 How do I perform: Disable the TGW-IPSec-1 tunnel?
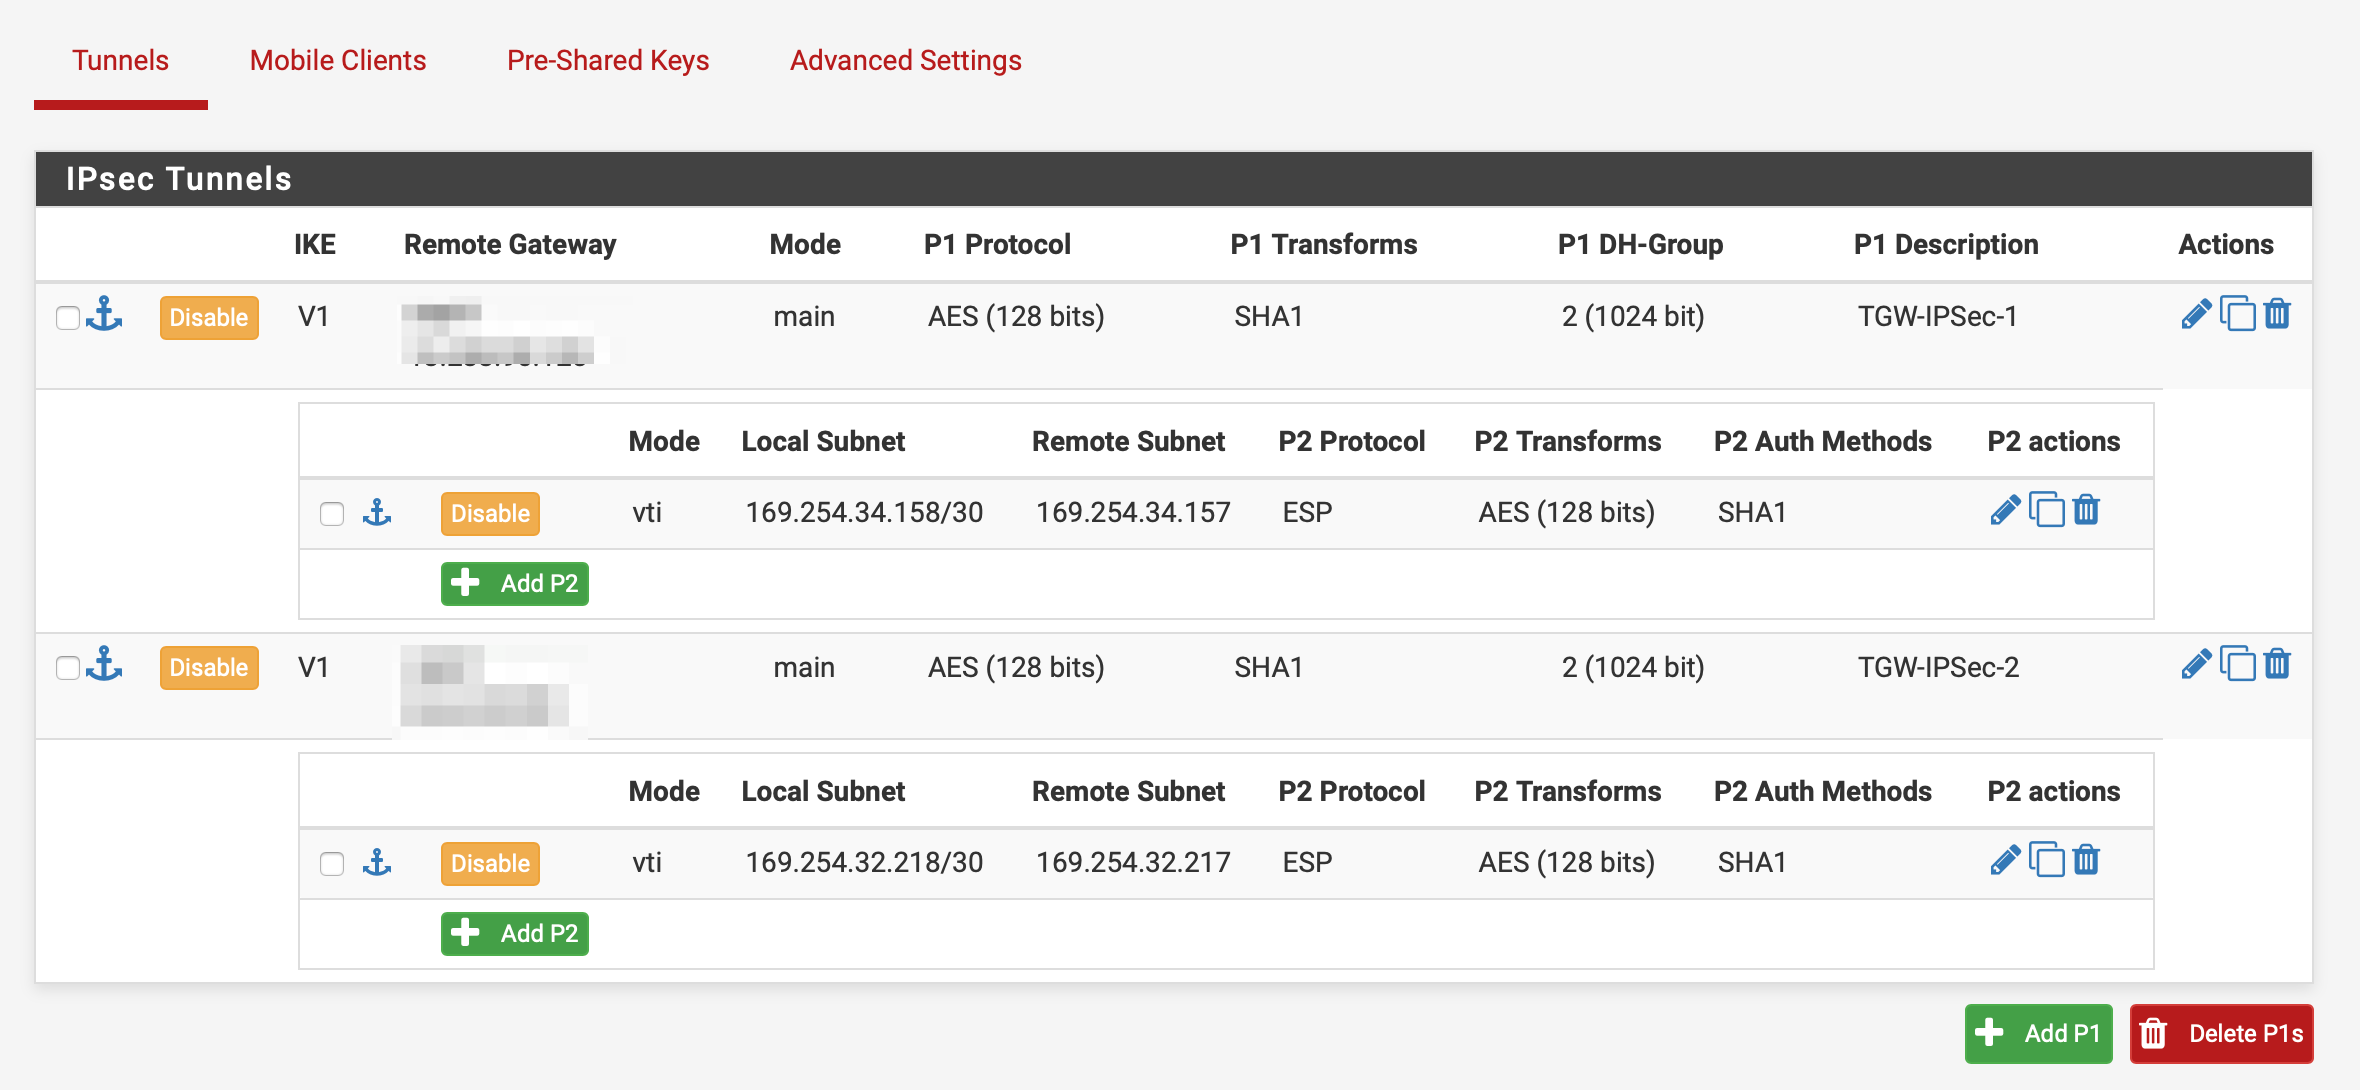(x=209, y=318)
